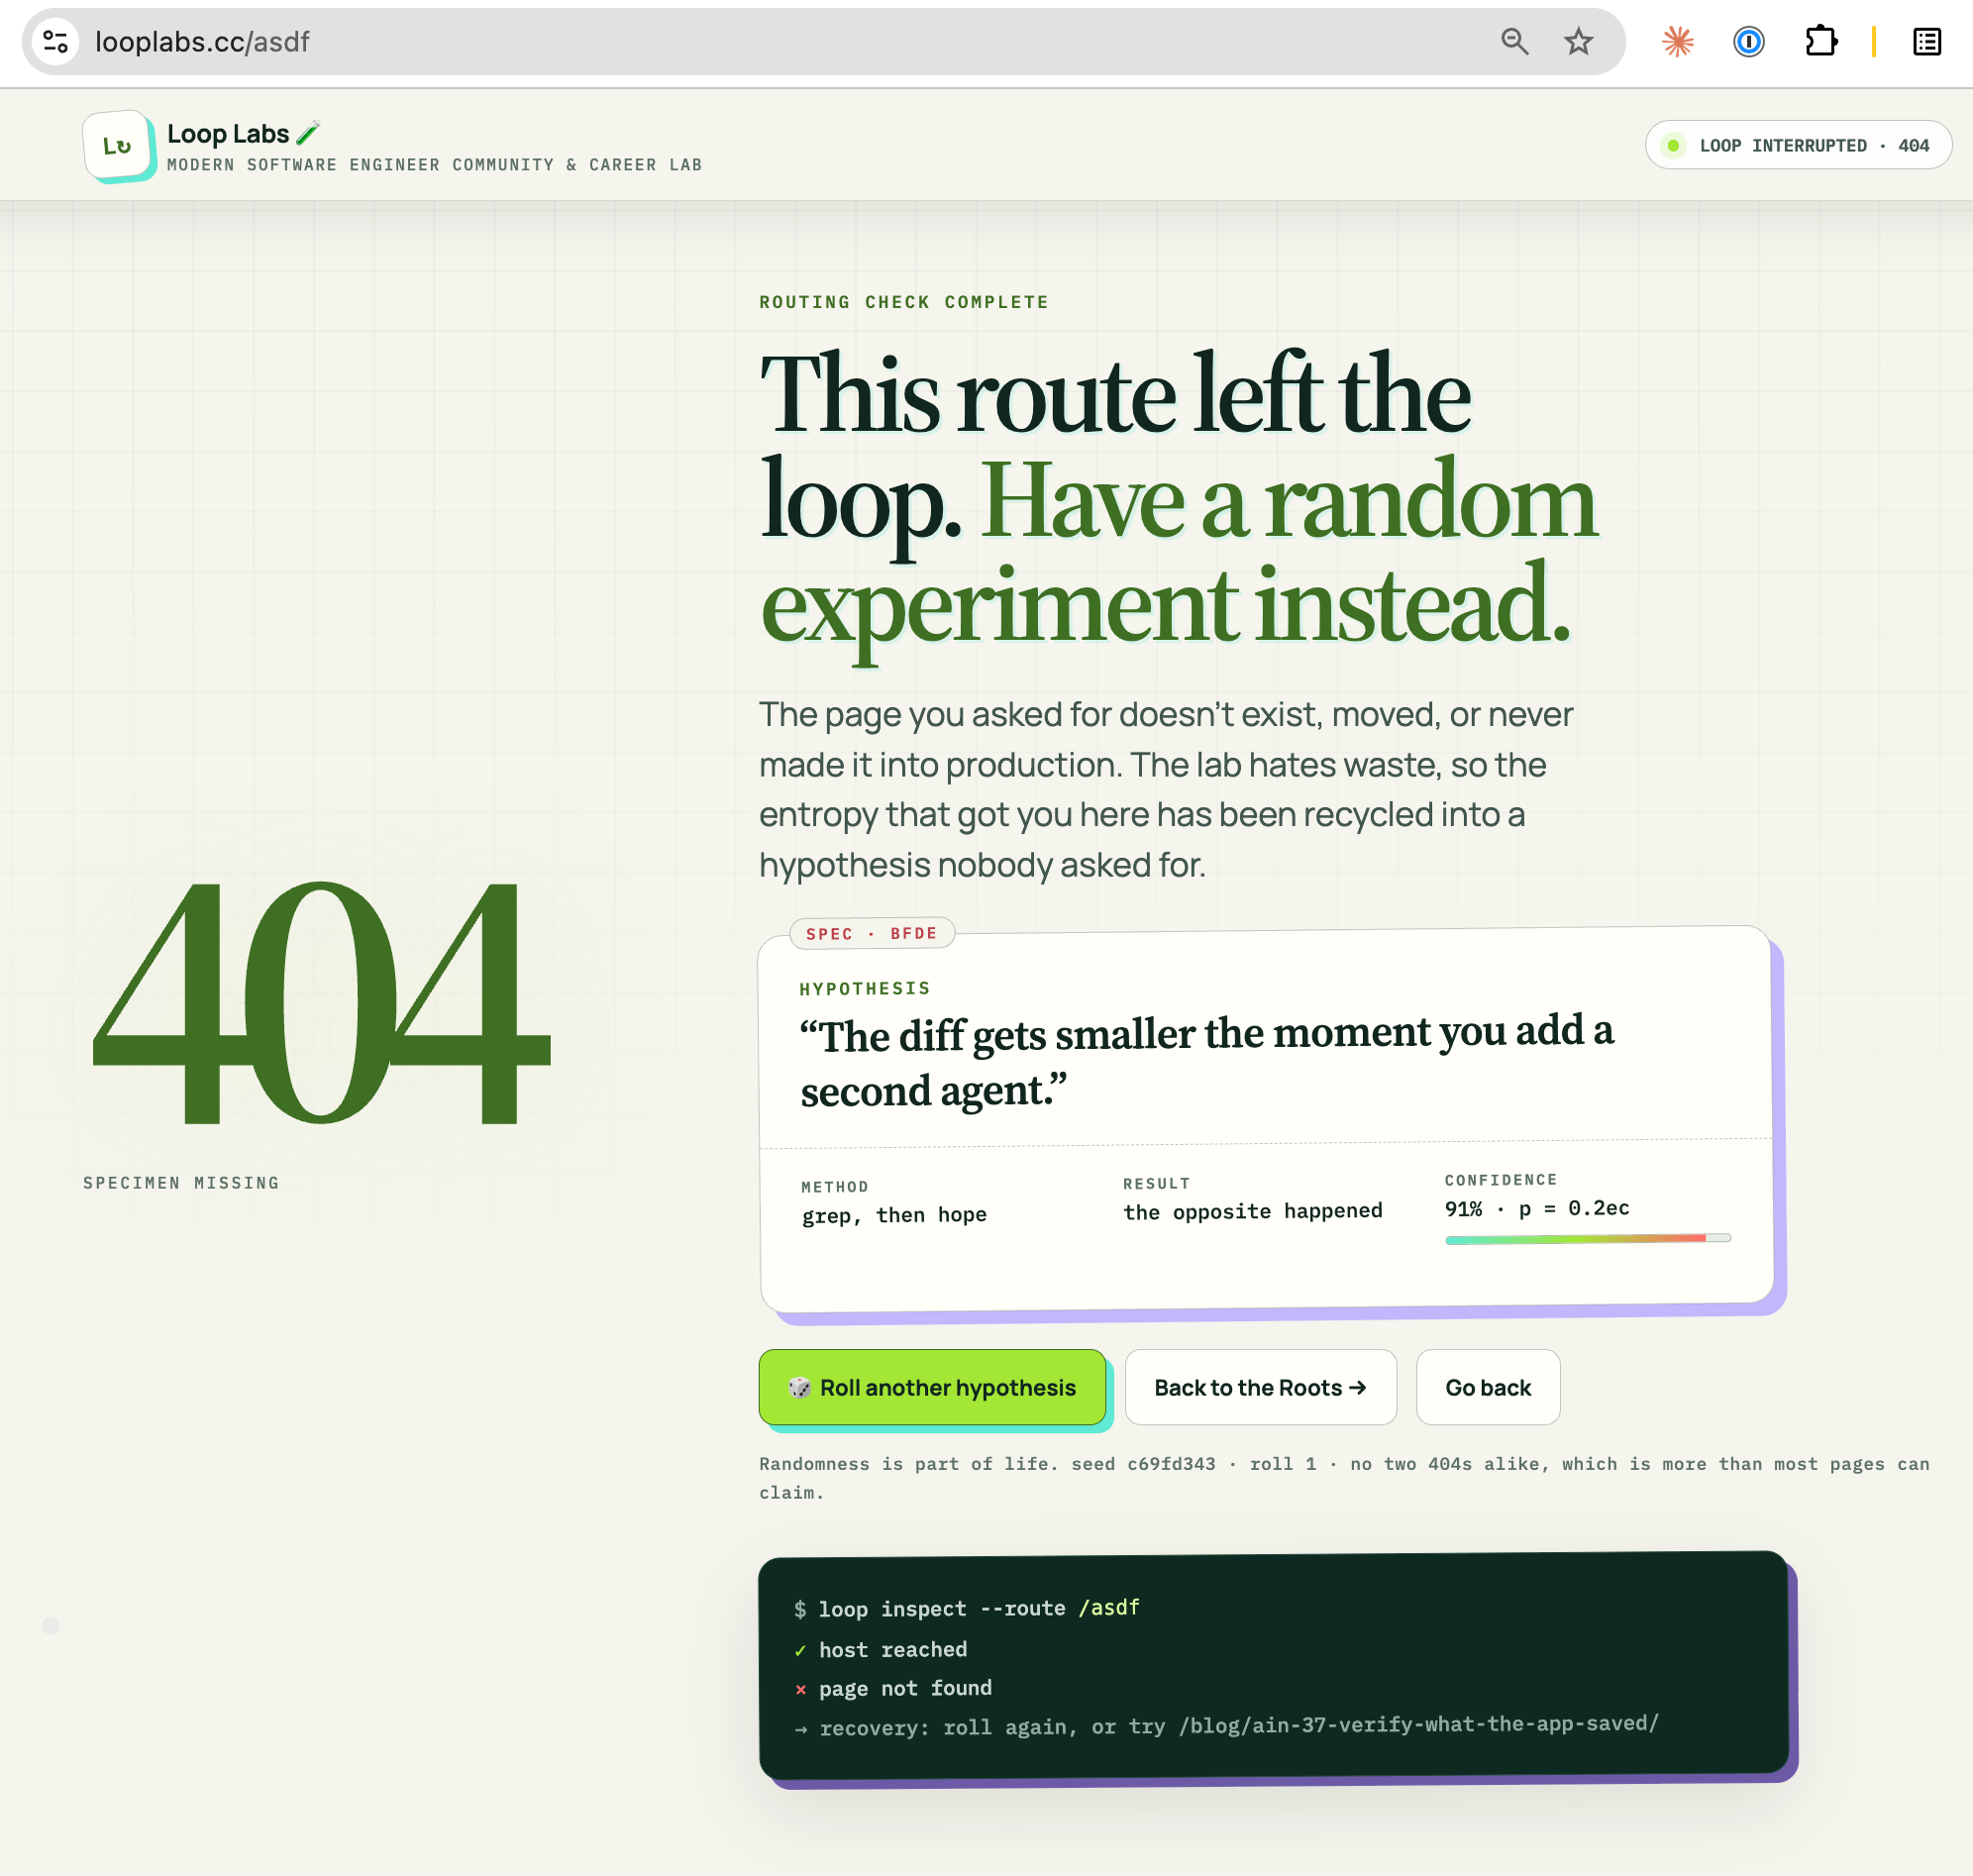Click the site information icon in address bar
The height and width of the screenshot is (1876, 1973).
[55, 42]
